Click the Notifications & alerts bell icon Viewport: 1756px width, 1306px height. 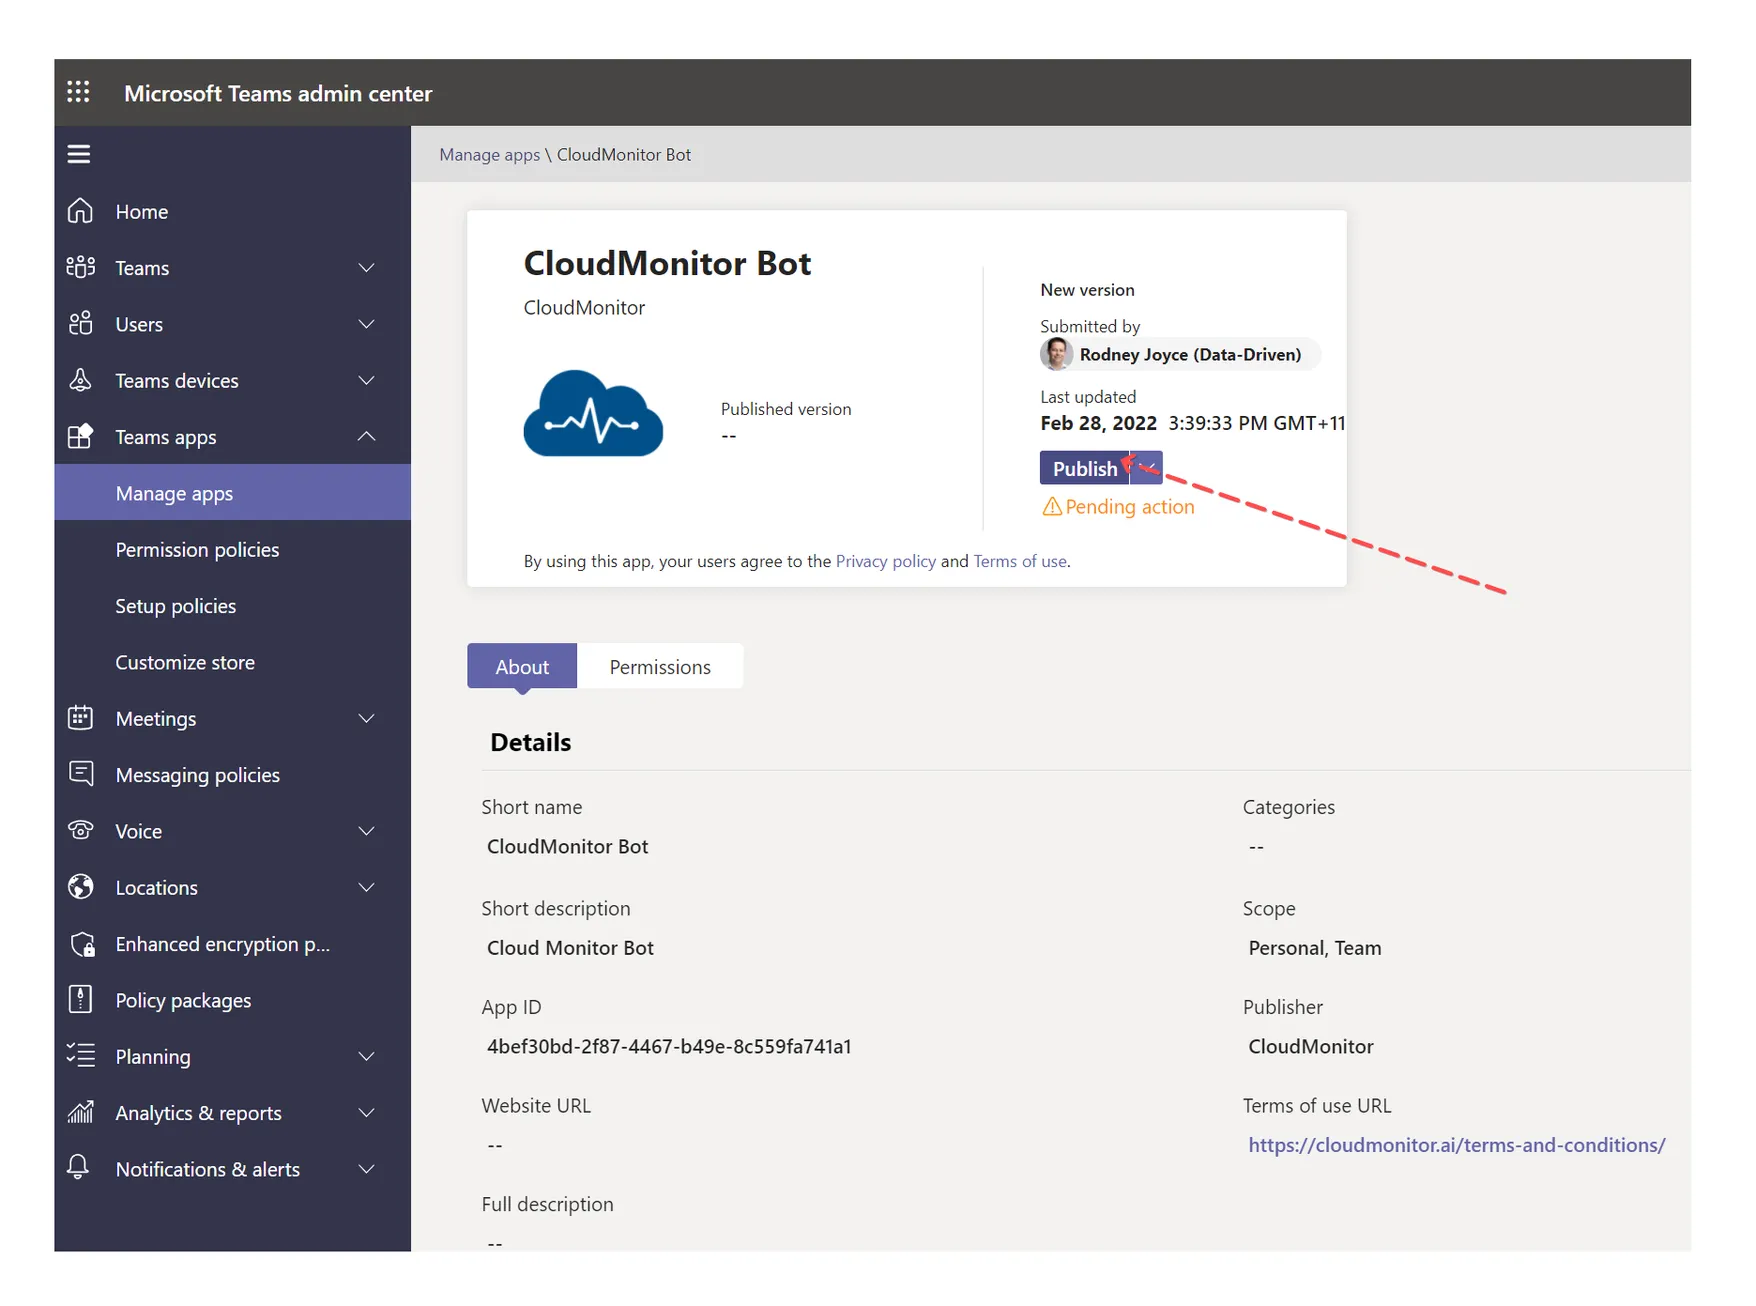[78, 1167]
